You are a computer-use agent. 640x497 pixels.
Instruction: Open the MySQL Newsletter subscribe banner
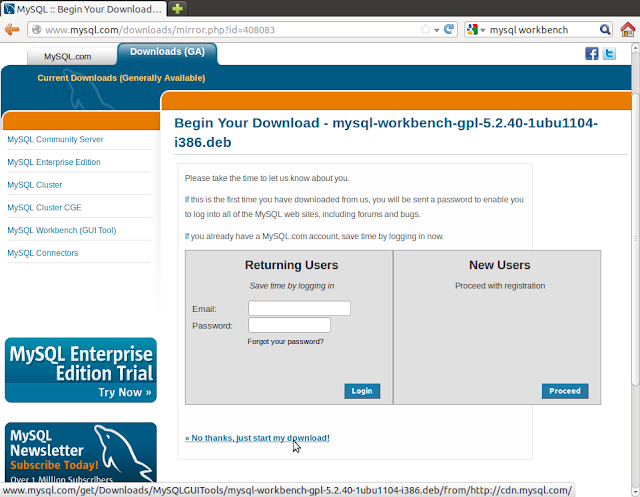click(81, 453)
